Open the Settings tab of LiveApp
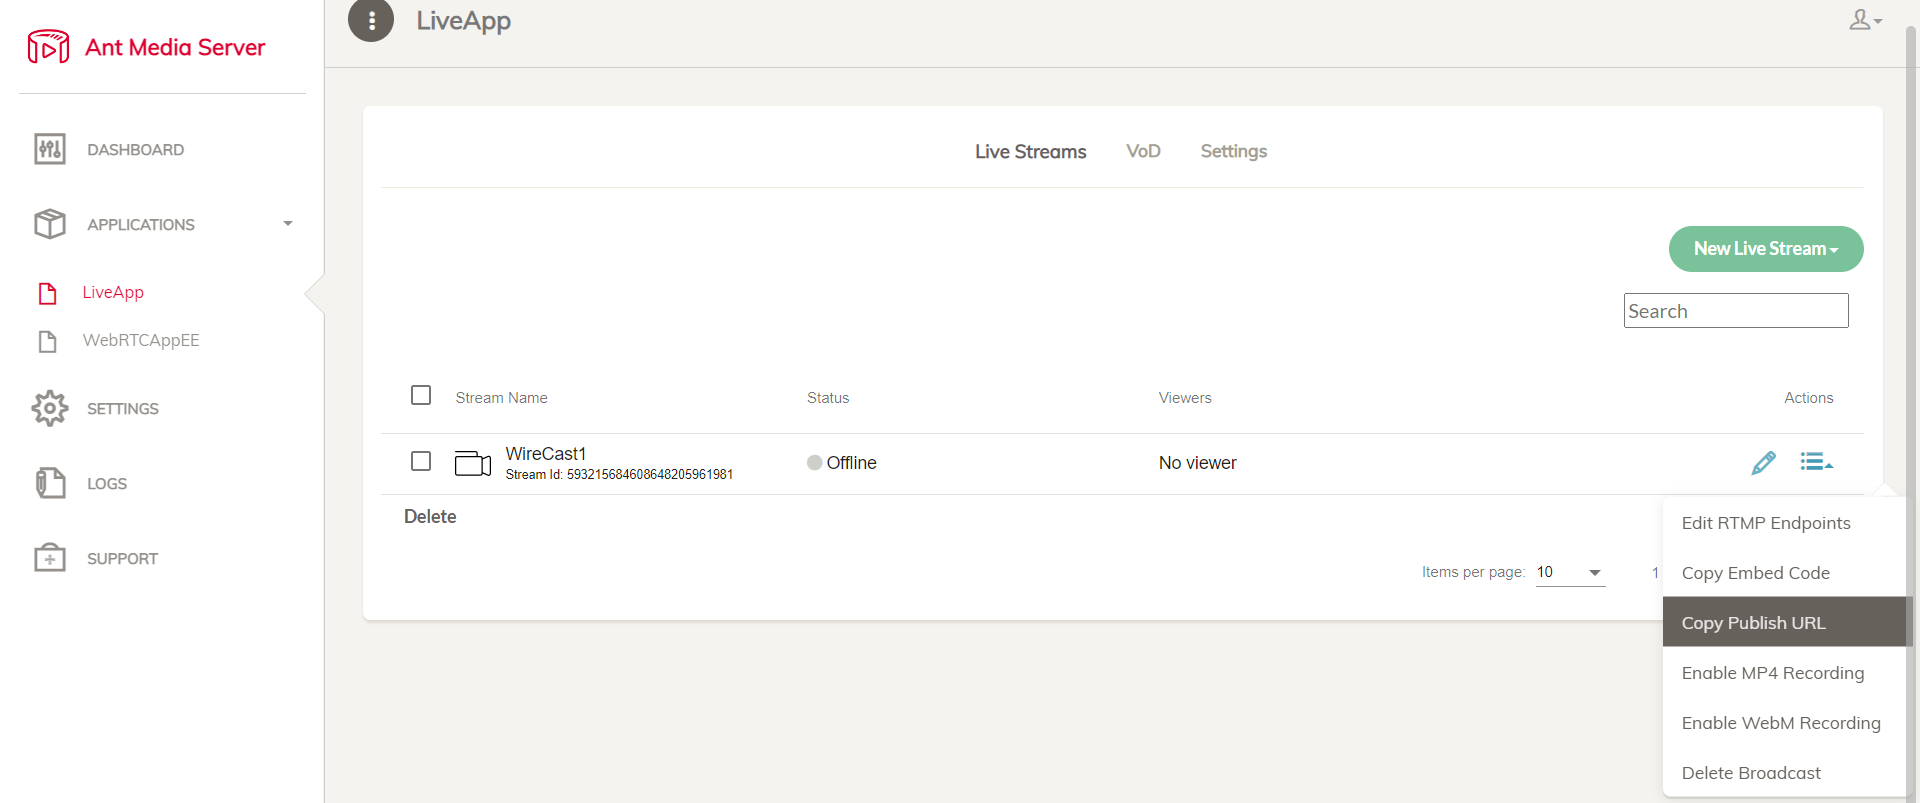 1234,151
